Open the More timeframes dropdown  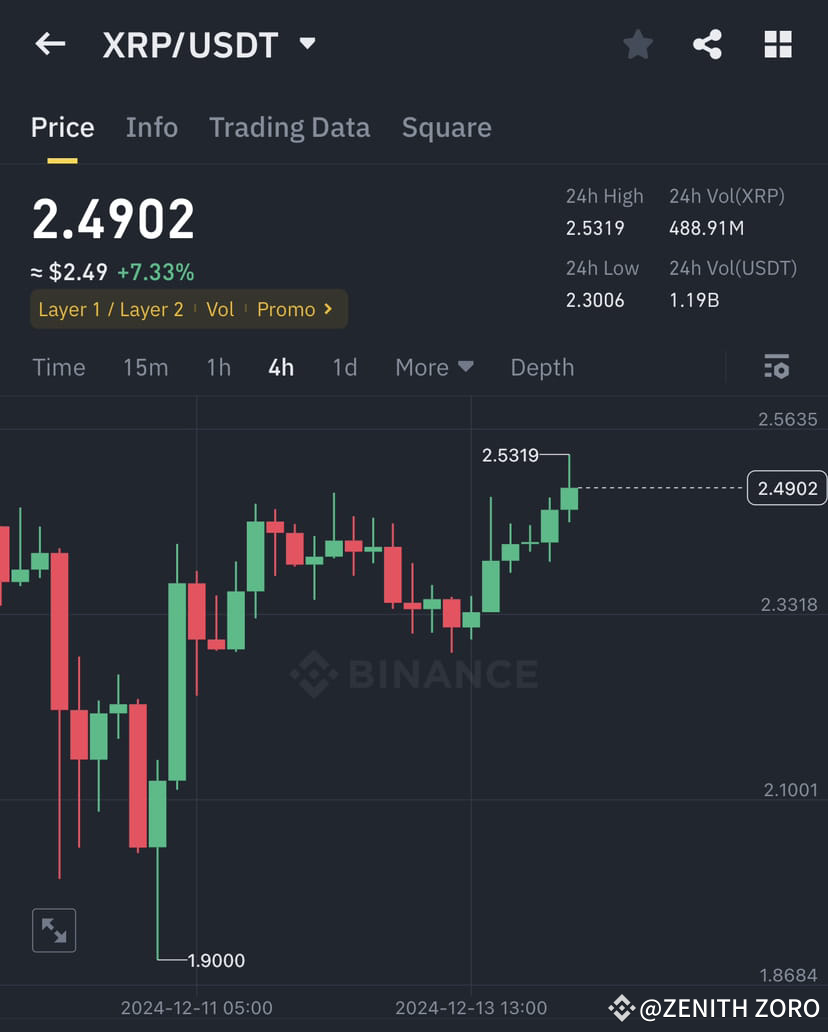(x=433, y=367)
